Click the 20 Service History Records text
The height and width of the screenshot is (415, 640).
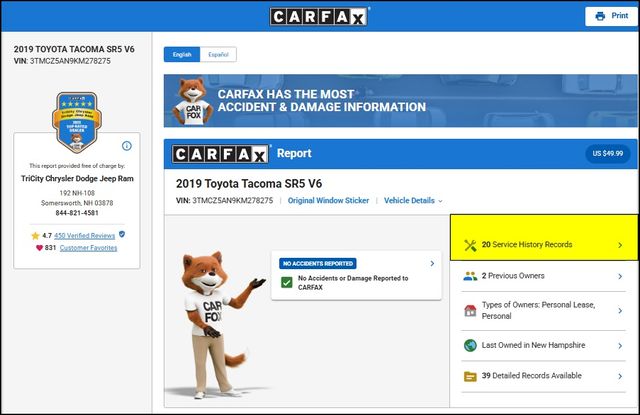point(527,244)
